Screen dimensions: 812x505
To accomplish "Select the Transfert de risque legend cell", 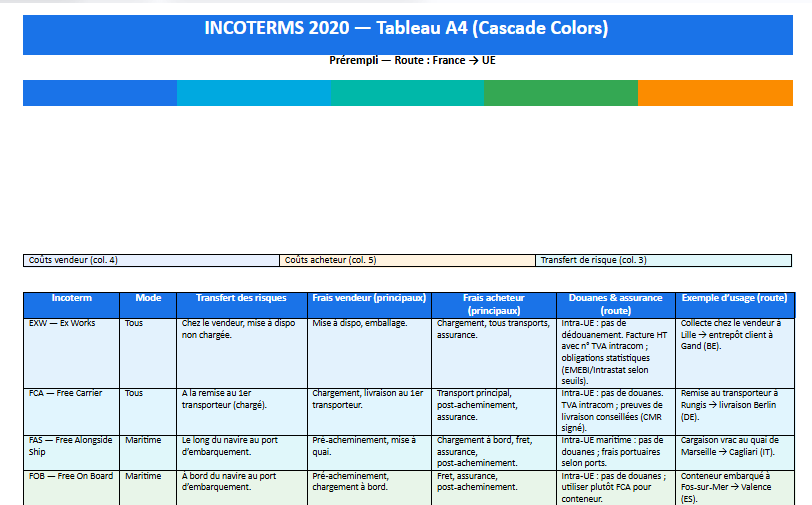I will coord(663,260).
